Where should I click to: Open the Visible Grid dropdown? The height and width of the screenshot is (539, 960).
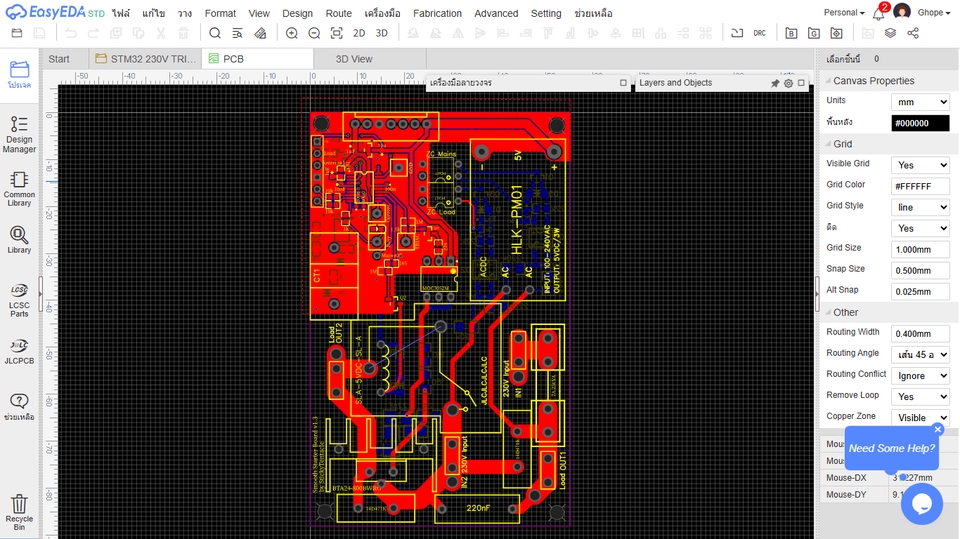[920, 165]
